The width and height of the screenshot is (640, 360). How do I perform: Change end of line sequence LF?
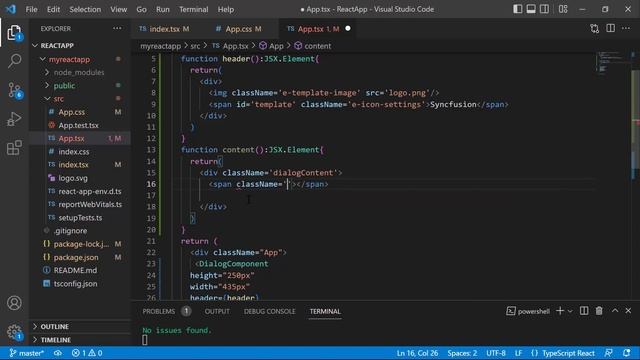pos(518,353)
